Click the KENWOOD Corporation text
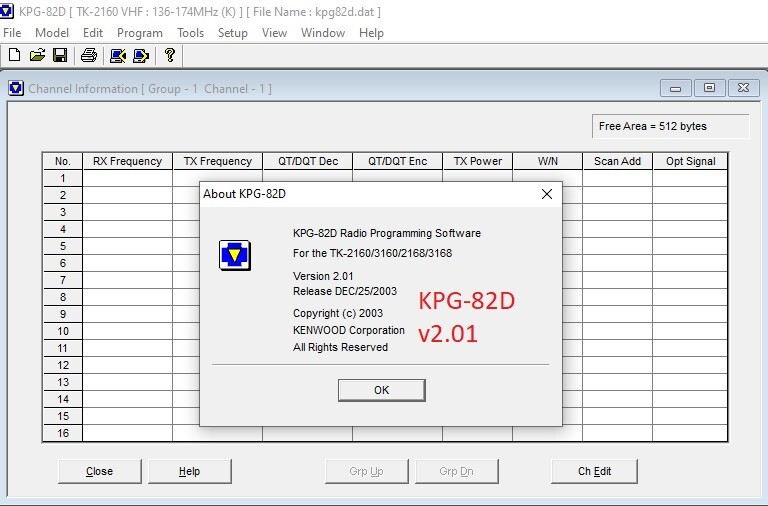 (349, 330)
